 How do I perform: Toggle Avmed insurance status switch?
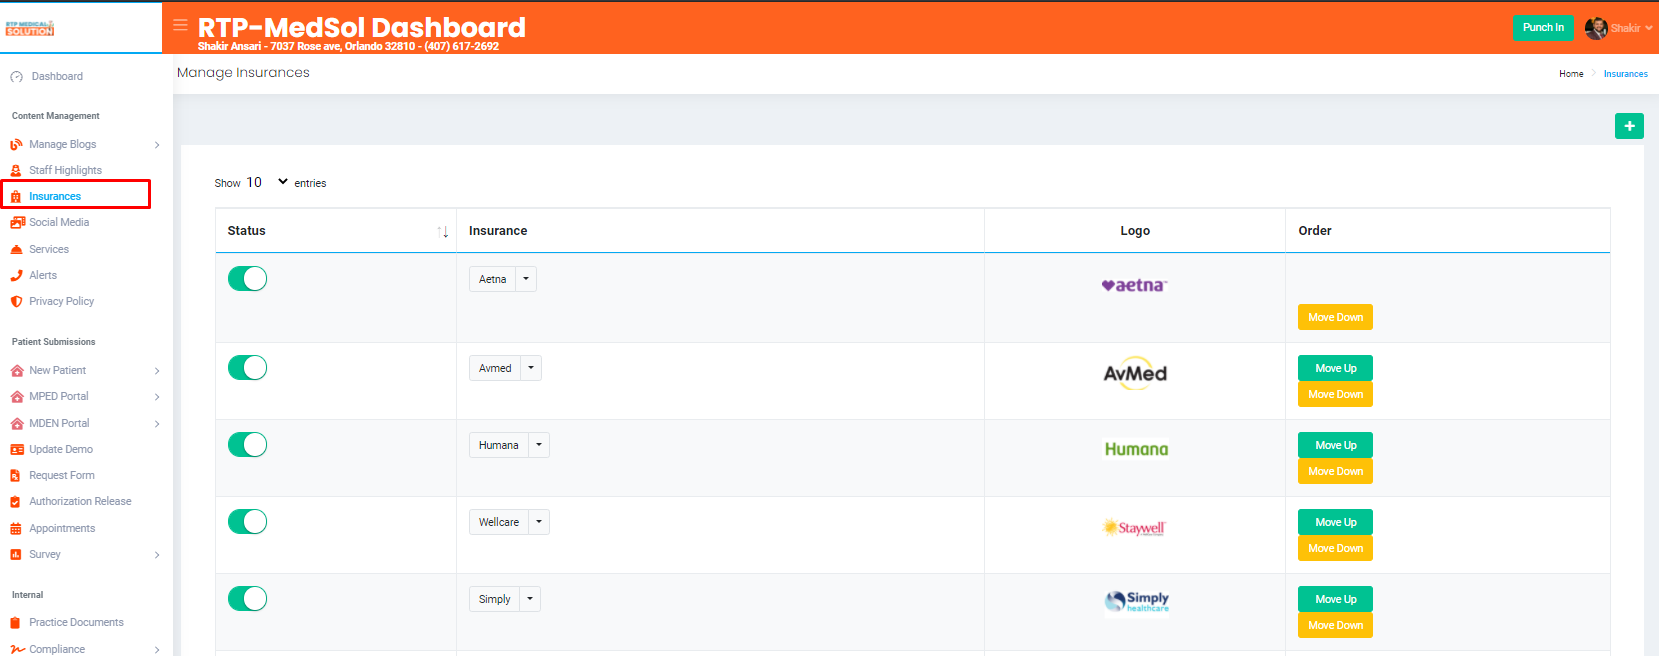[248, 368]
